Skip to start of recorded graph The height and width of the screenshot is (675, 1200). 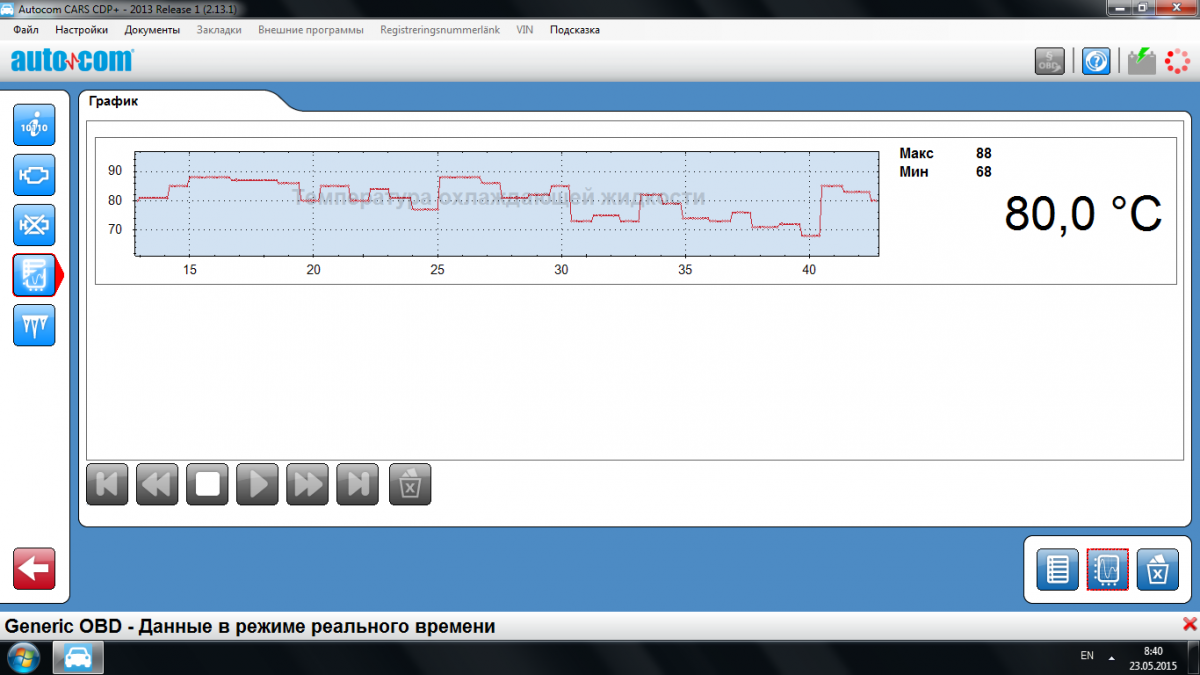tap(107, 485)
